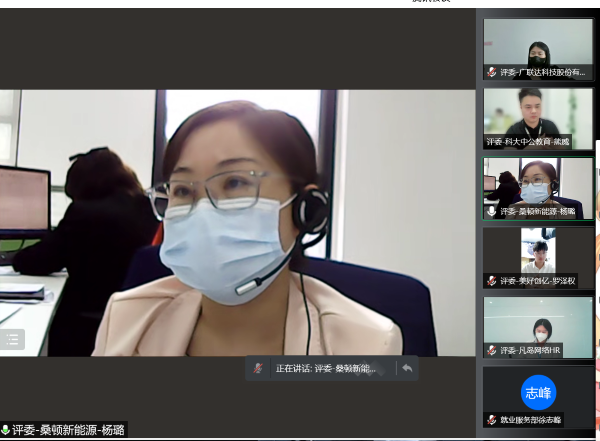Click mic icon beside main name label
600x441 pixels.
(5, 430)
